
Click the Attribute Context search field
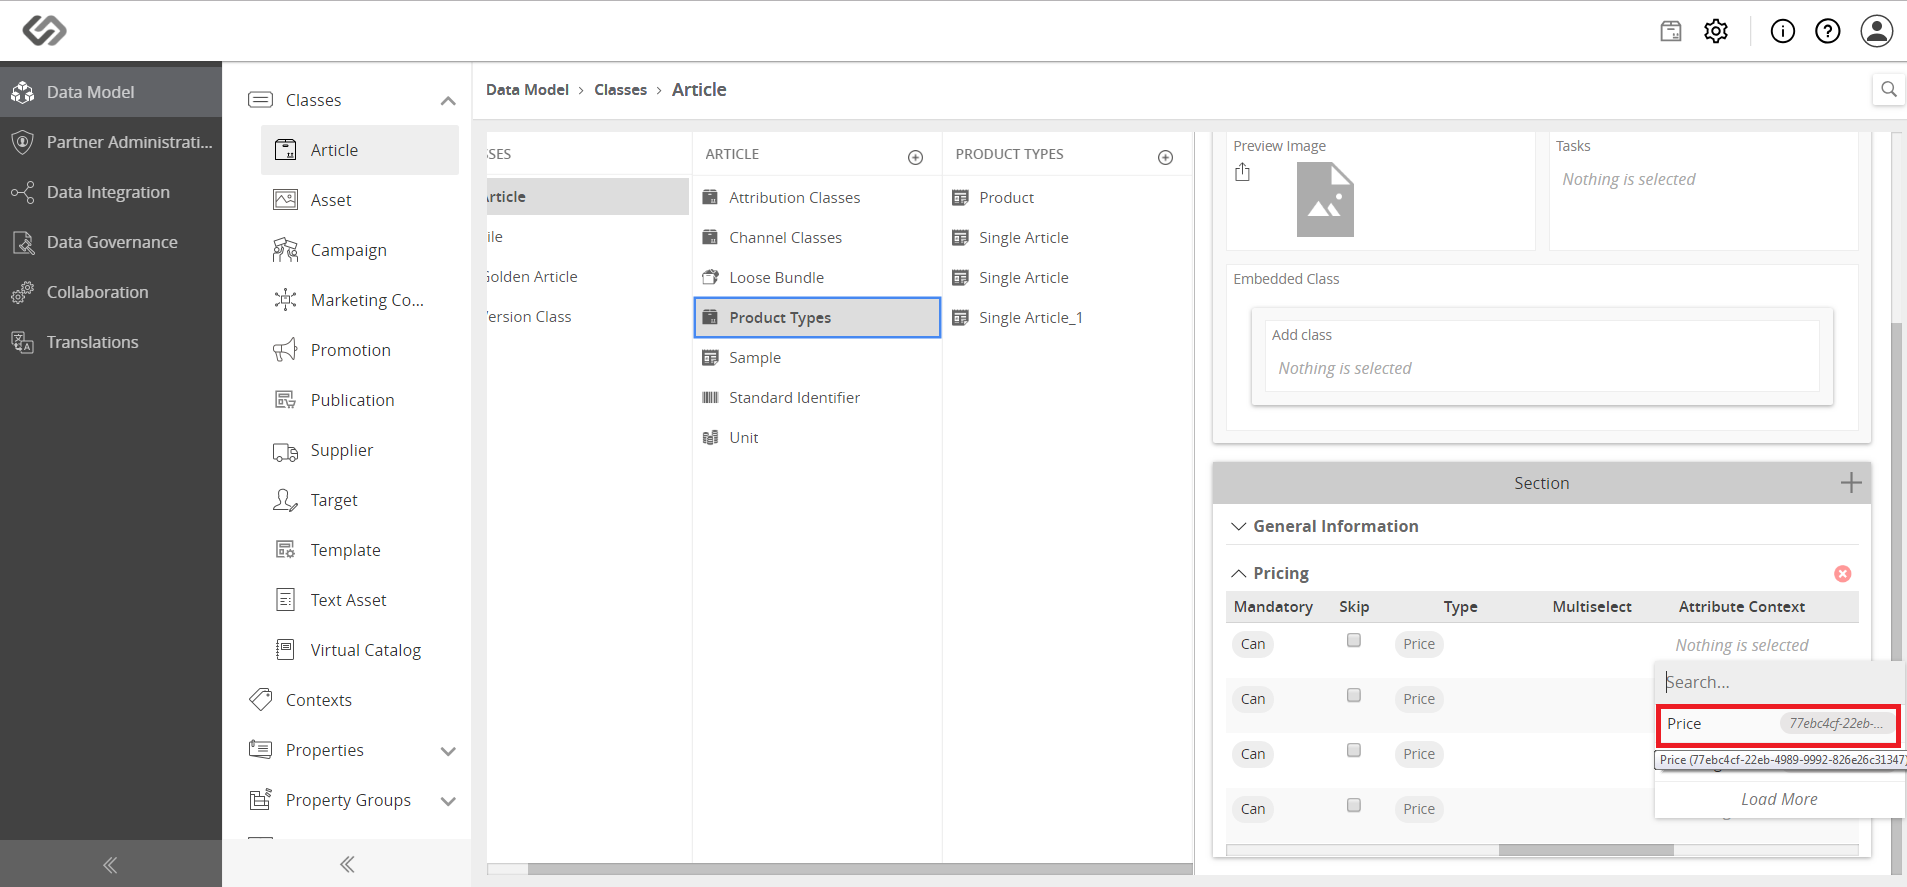pyautogui.click(x=1780, y=682)
